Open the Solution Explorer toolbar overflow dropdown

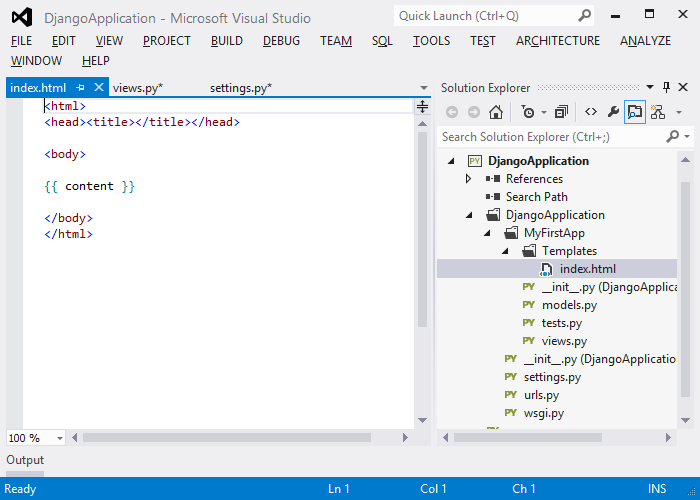tap(679, 112)
